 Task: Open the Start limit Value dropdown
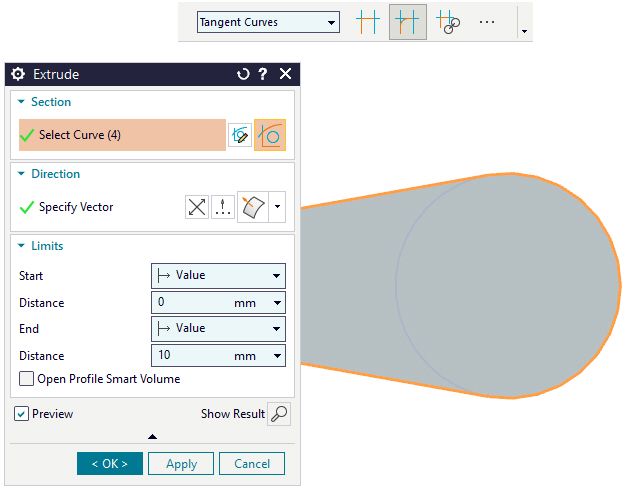[218, 276]
